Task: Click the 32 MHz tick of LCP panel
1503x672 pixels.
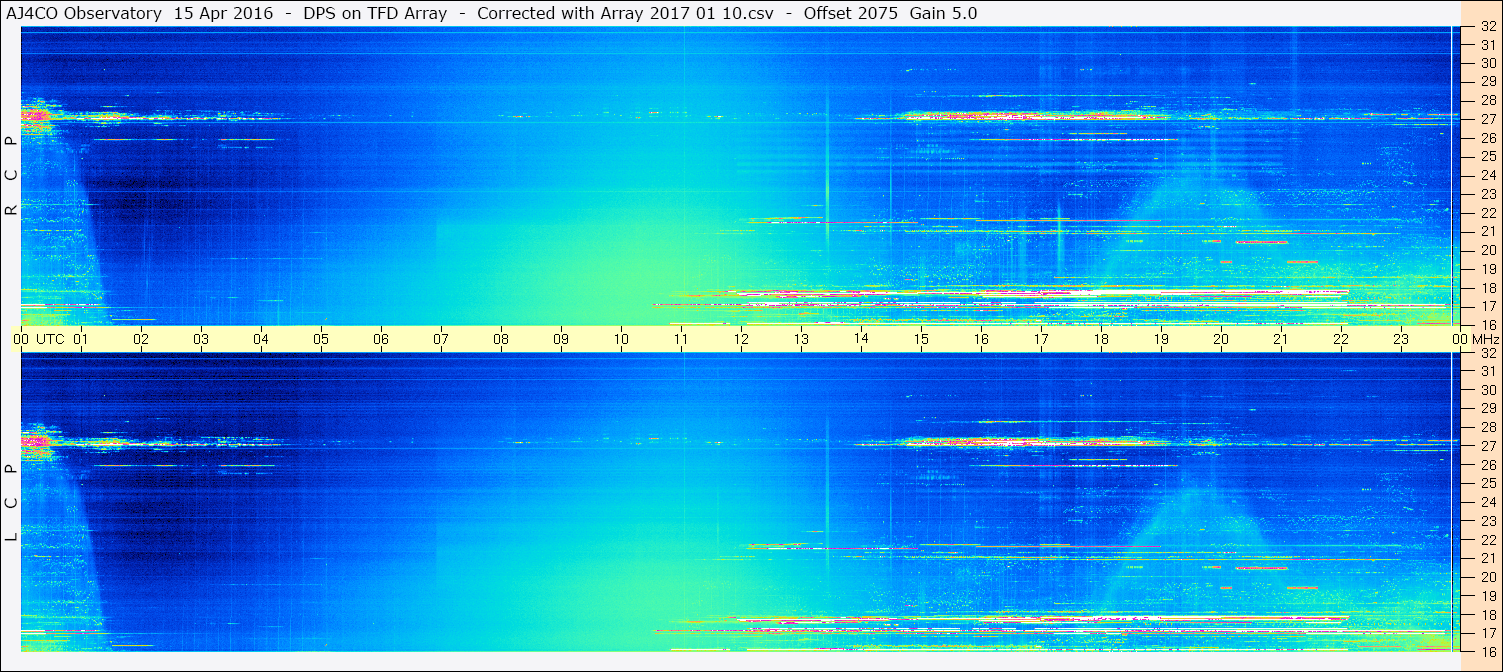Action: [x=1488, y=353]
